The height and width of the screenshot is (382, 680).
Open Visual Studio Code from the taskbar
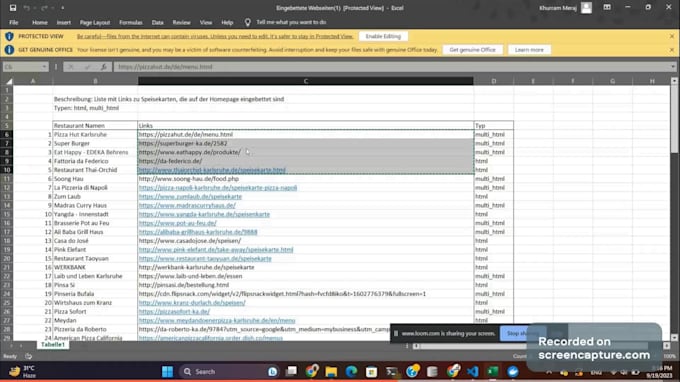[x=473, y=372]
